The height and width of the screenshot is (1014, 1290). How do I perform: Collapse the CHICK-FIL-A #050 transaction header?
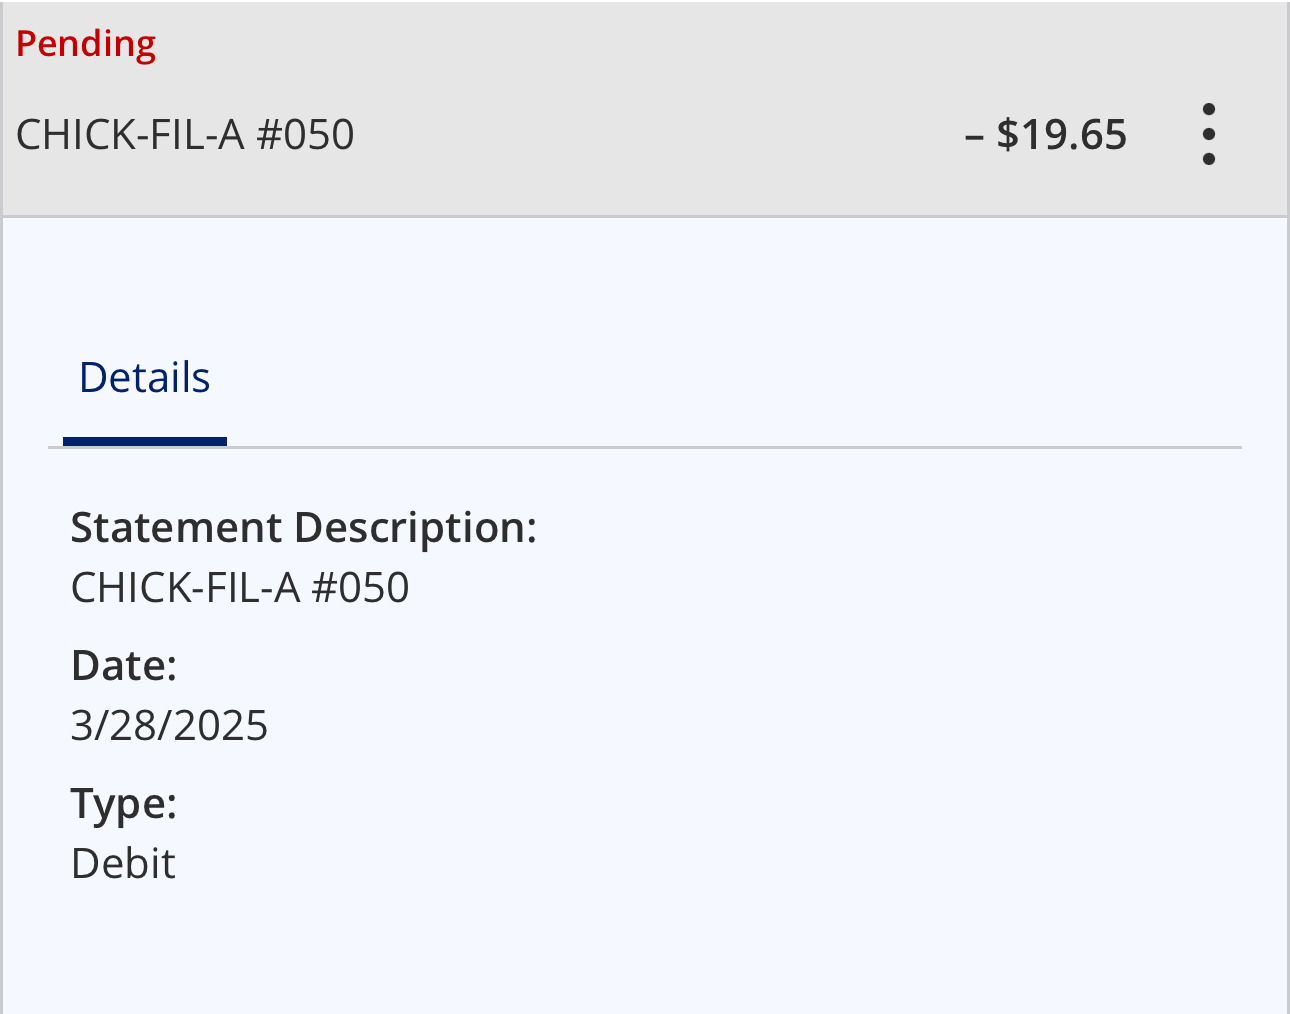185,135
